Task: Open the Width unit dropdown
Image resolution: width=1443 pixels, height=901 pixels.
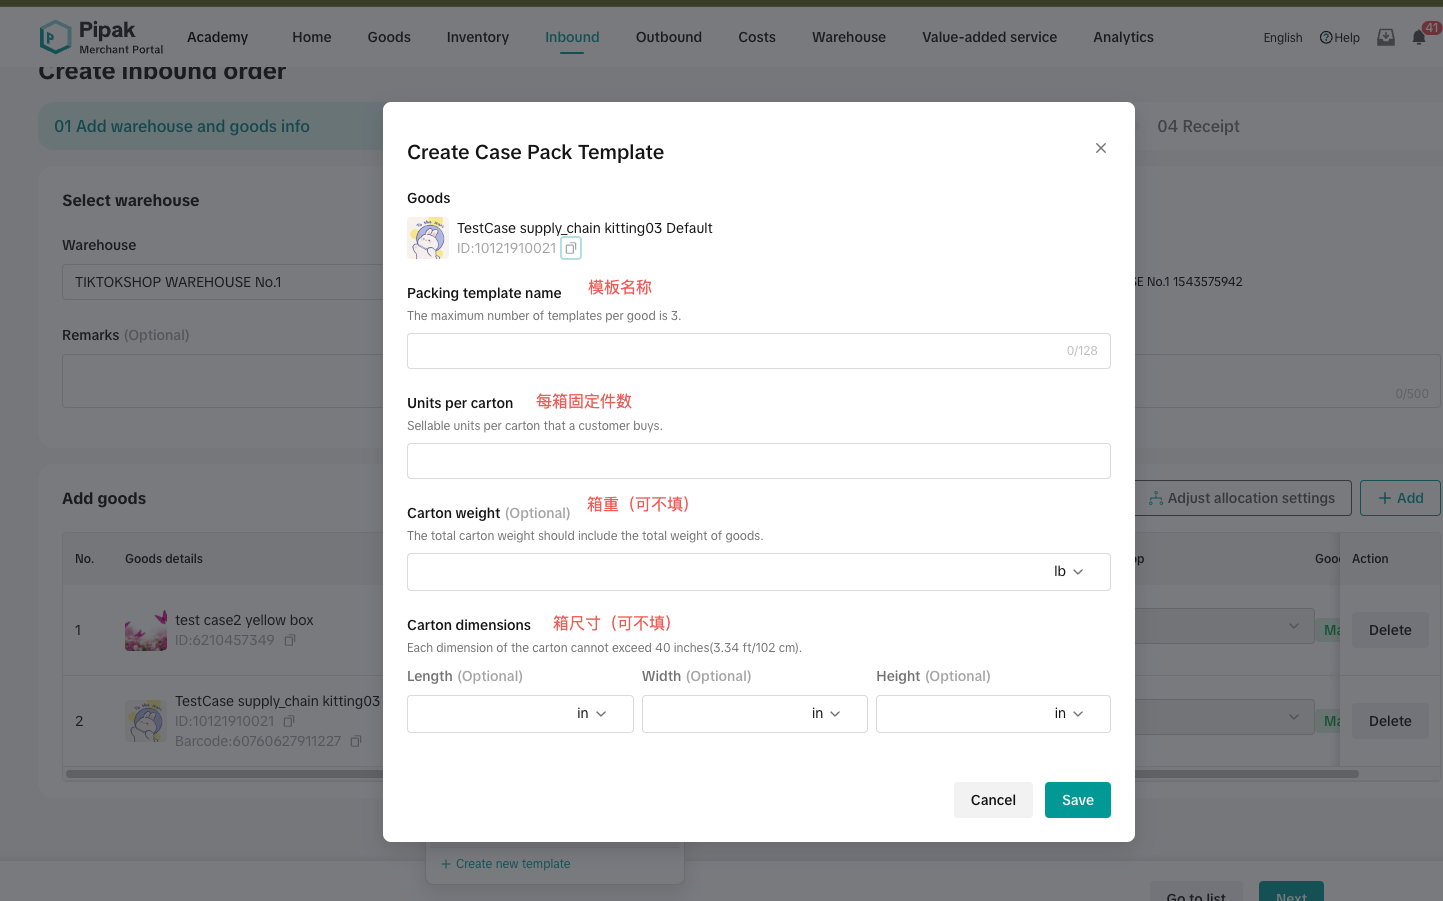Action: pyautogui.click(x=826, y=714)
